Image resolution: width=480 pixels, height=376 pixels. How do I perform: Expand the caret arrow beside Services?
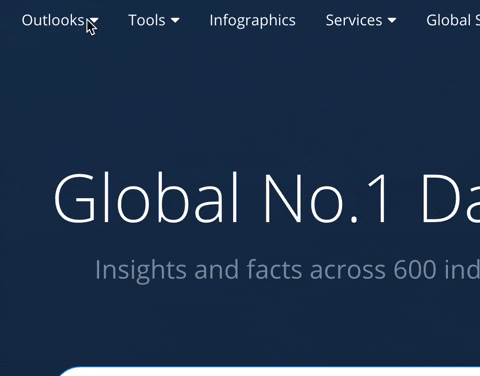[392, 21]
